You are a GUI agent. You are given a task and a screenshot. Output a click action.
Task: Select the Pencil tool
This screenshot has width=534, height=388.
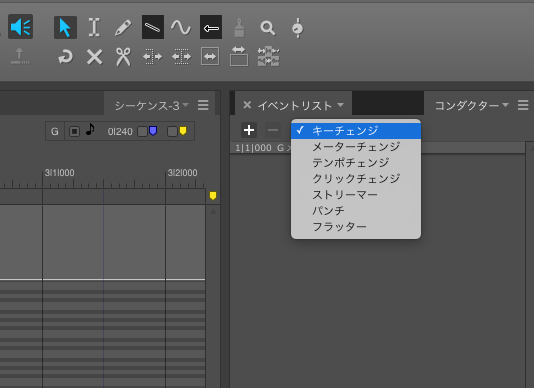(123, 28)
